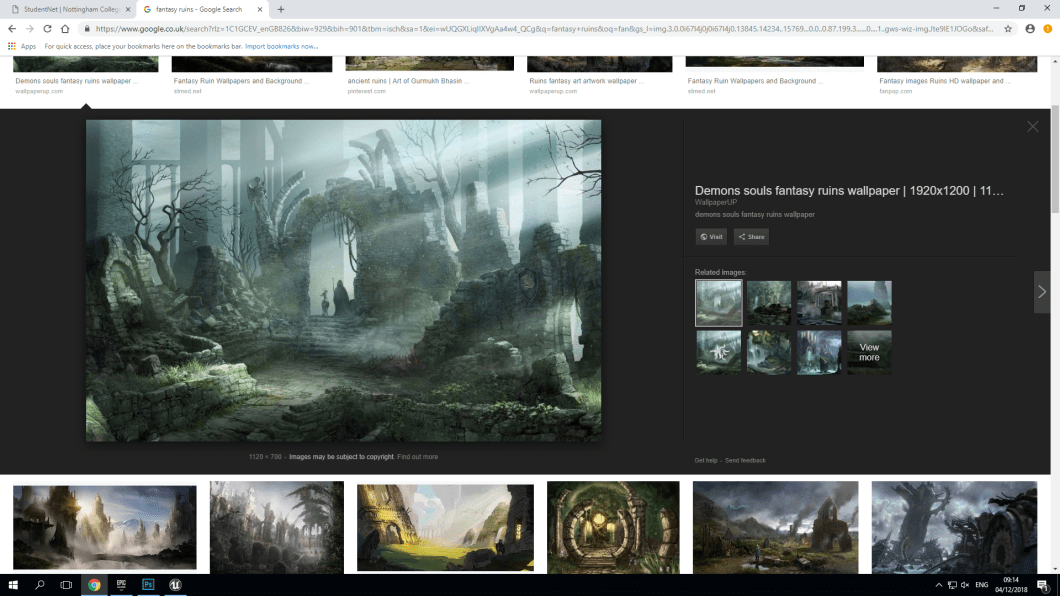Open the Find out more copyright link

[x=417, y=457]
